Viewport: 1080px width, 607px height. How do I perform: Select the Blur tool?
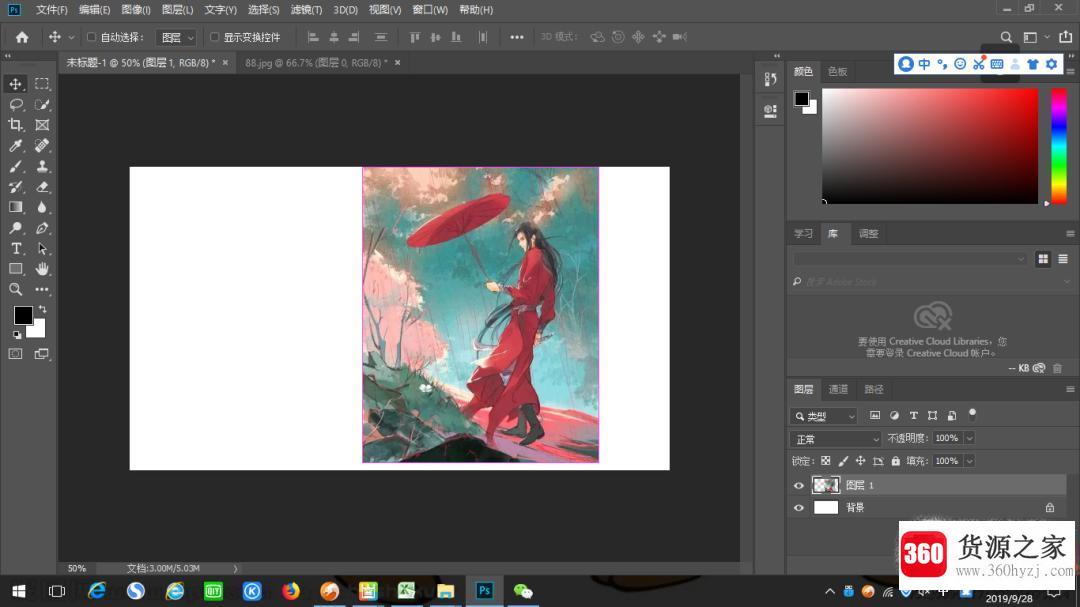coord(42,207)
